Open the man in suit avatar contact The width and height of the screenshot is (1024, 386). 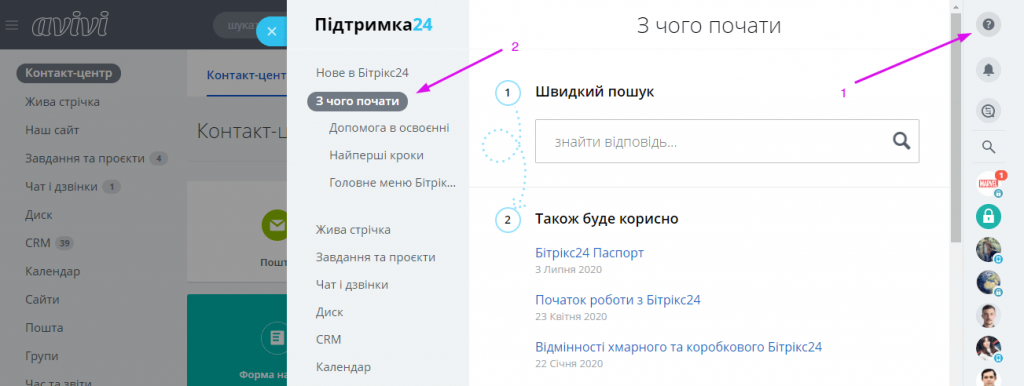click(988, 315)
